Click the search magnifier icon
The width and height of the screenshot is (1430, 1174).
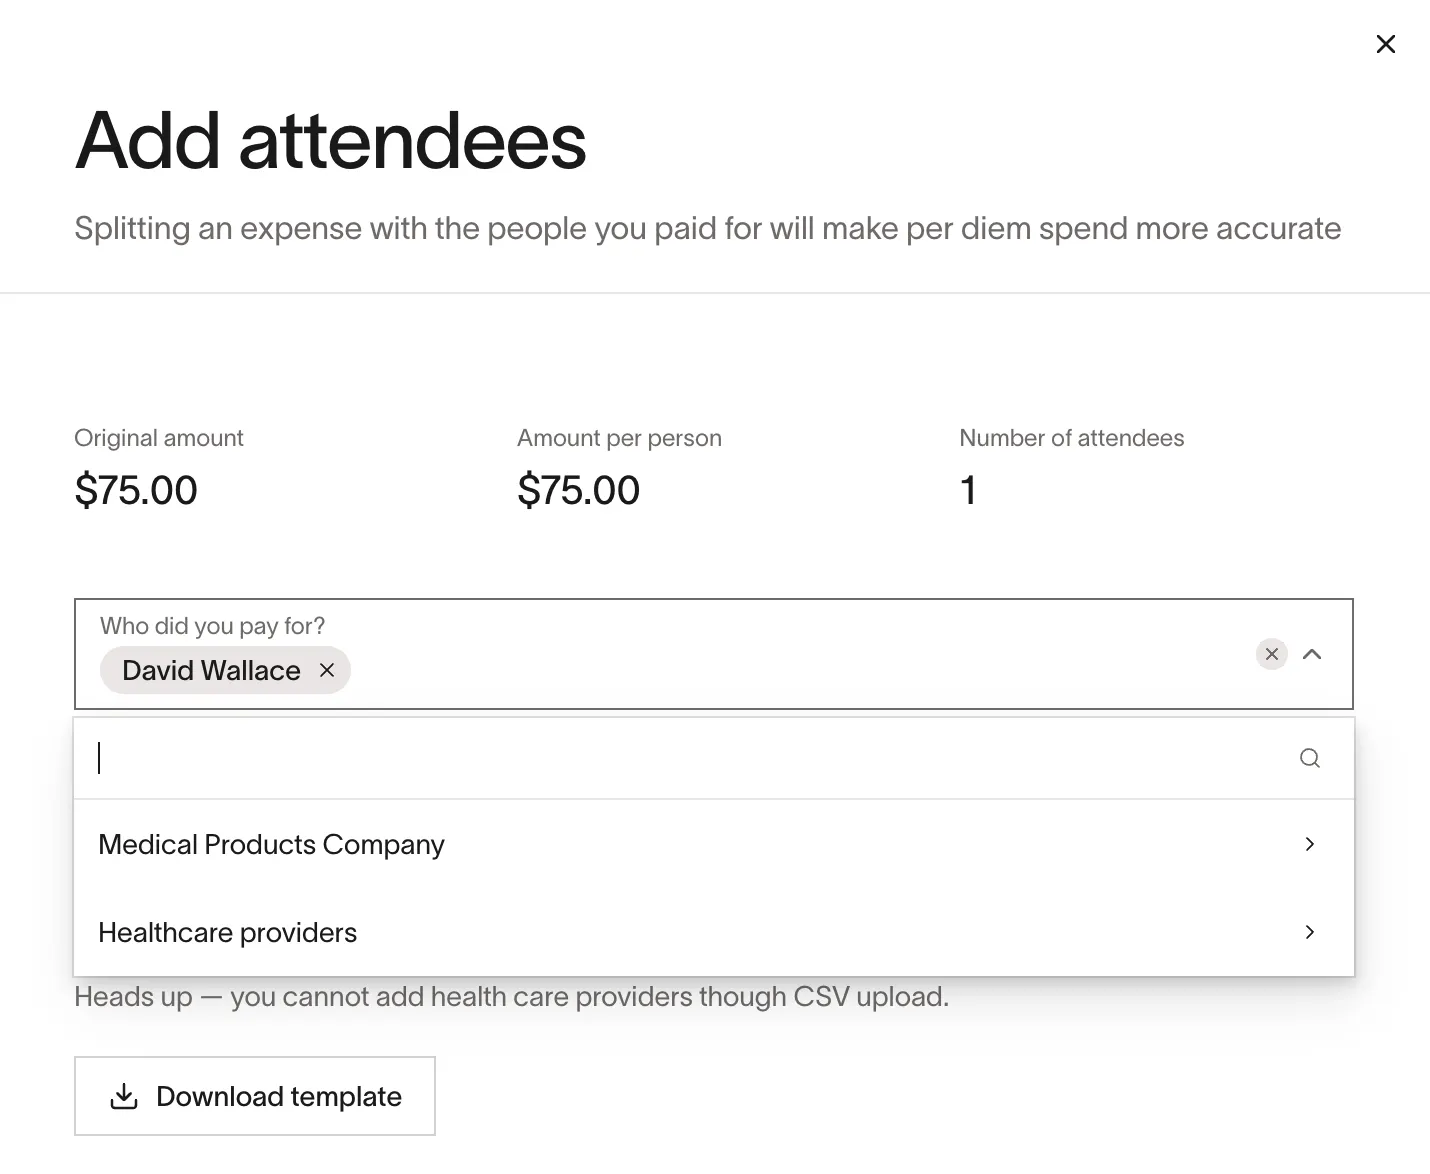point(1309,758)
